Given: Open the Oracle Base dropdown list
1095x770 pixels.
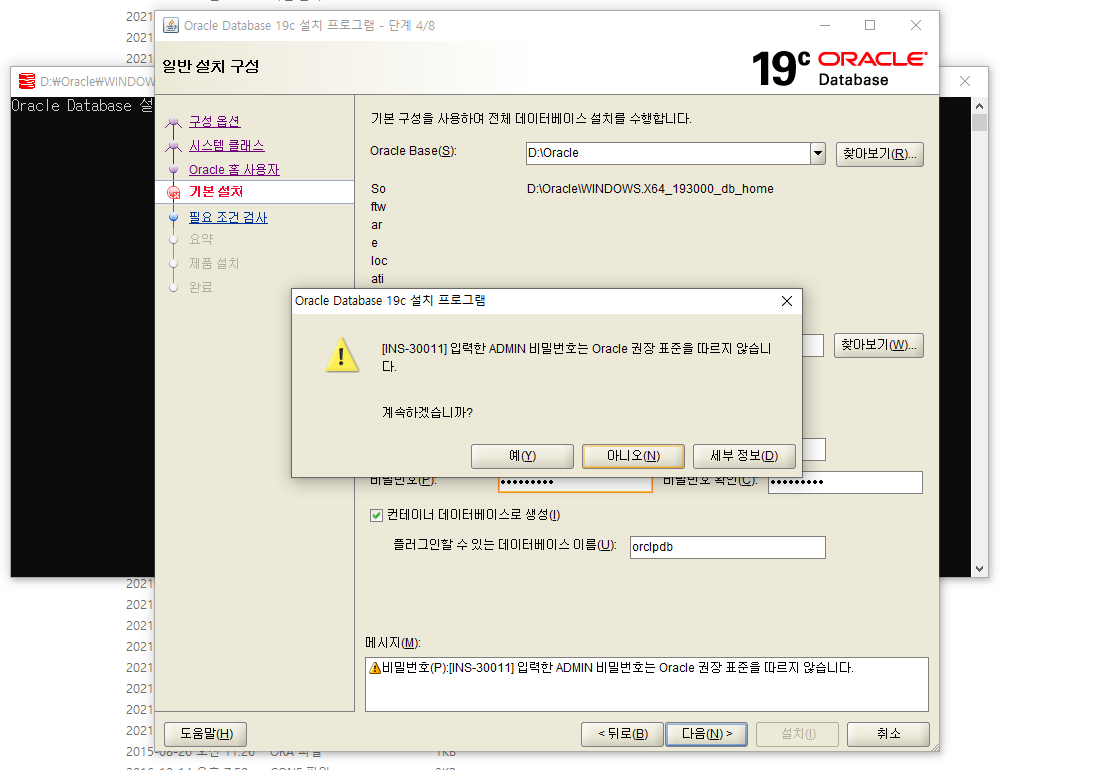Looking at the screenshot, I should (x=817, y=154).
